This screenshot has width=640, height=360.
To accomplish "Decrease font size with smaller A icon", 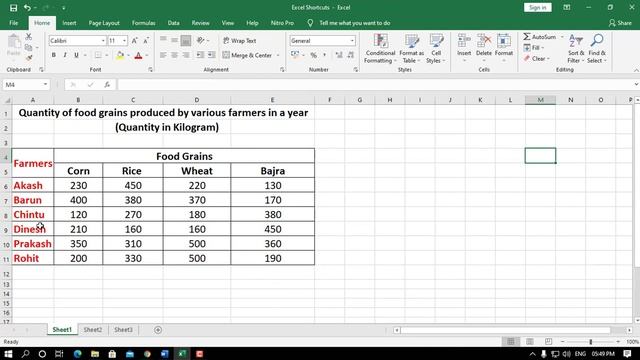I will [x=146, y=40].
